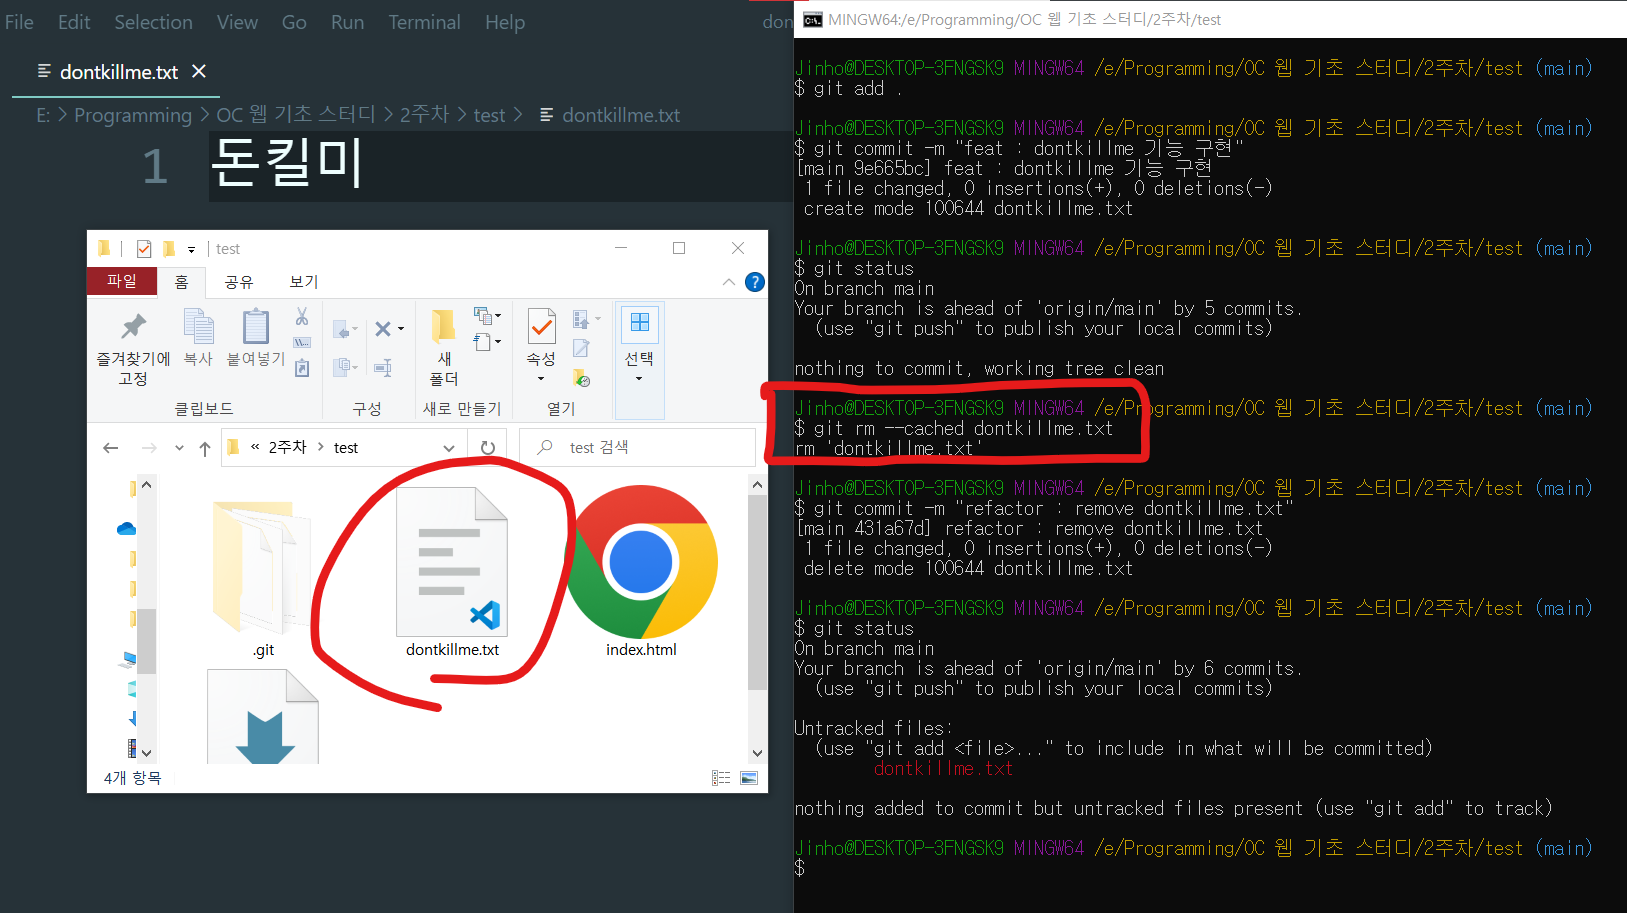1627x913 pixels.
Task: Select the dontkillme.txt file icon
Action: pyautogui.click(x=452, y=562)
